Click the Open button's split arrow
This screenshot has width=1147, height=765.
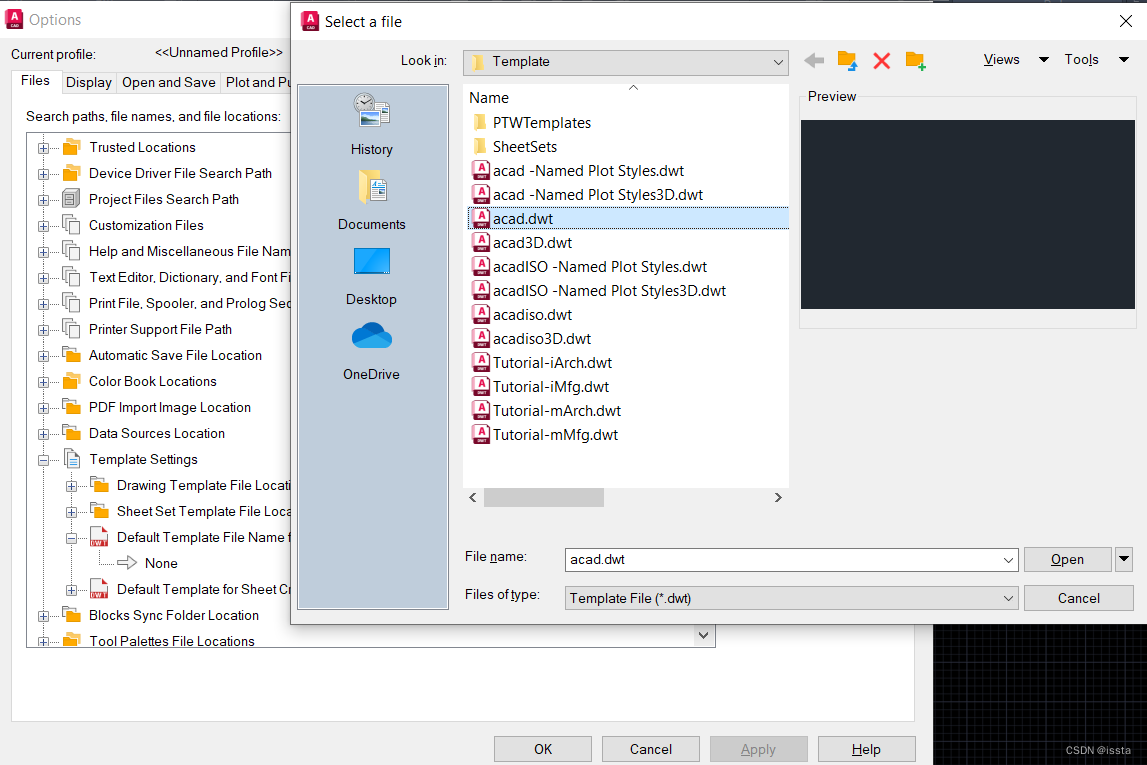1124,559
